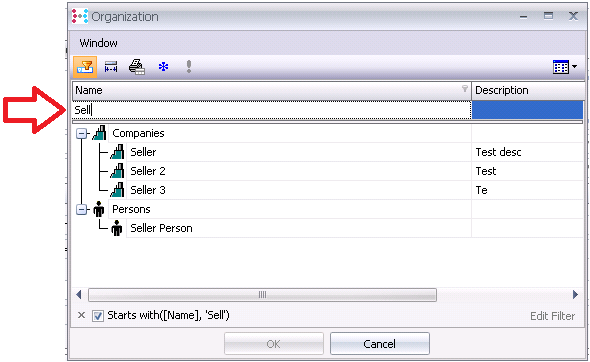Click the horizontal scrollbar thumb

click(x=262, y=295)
